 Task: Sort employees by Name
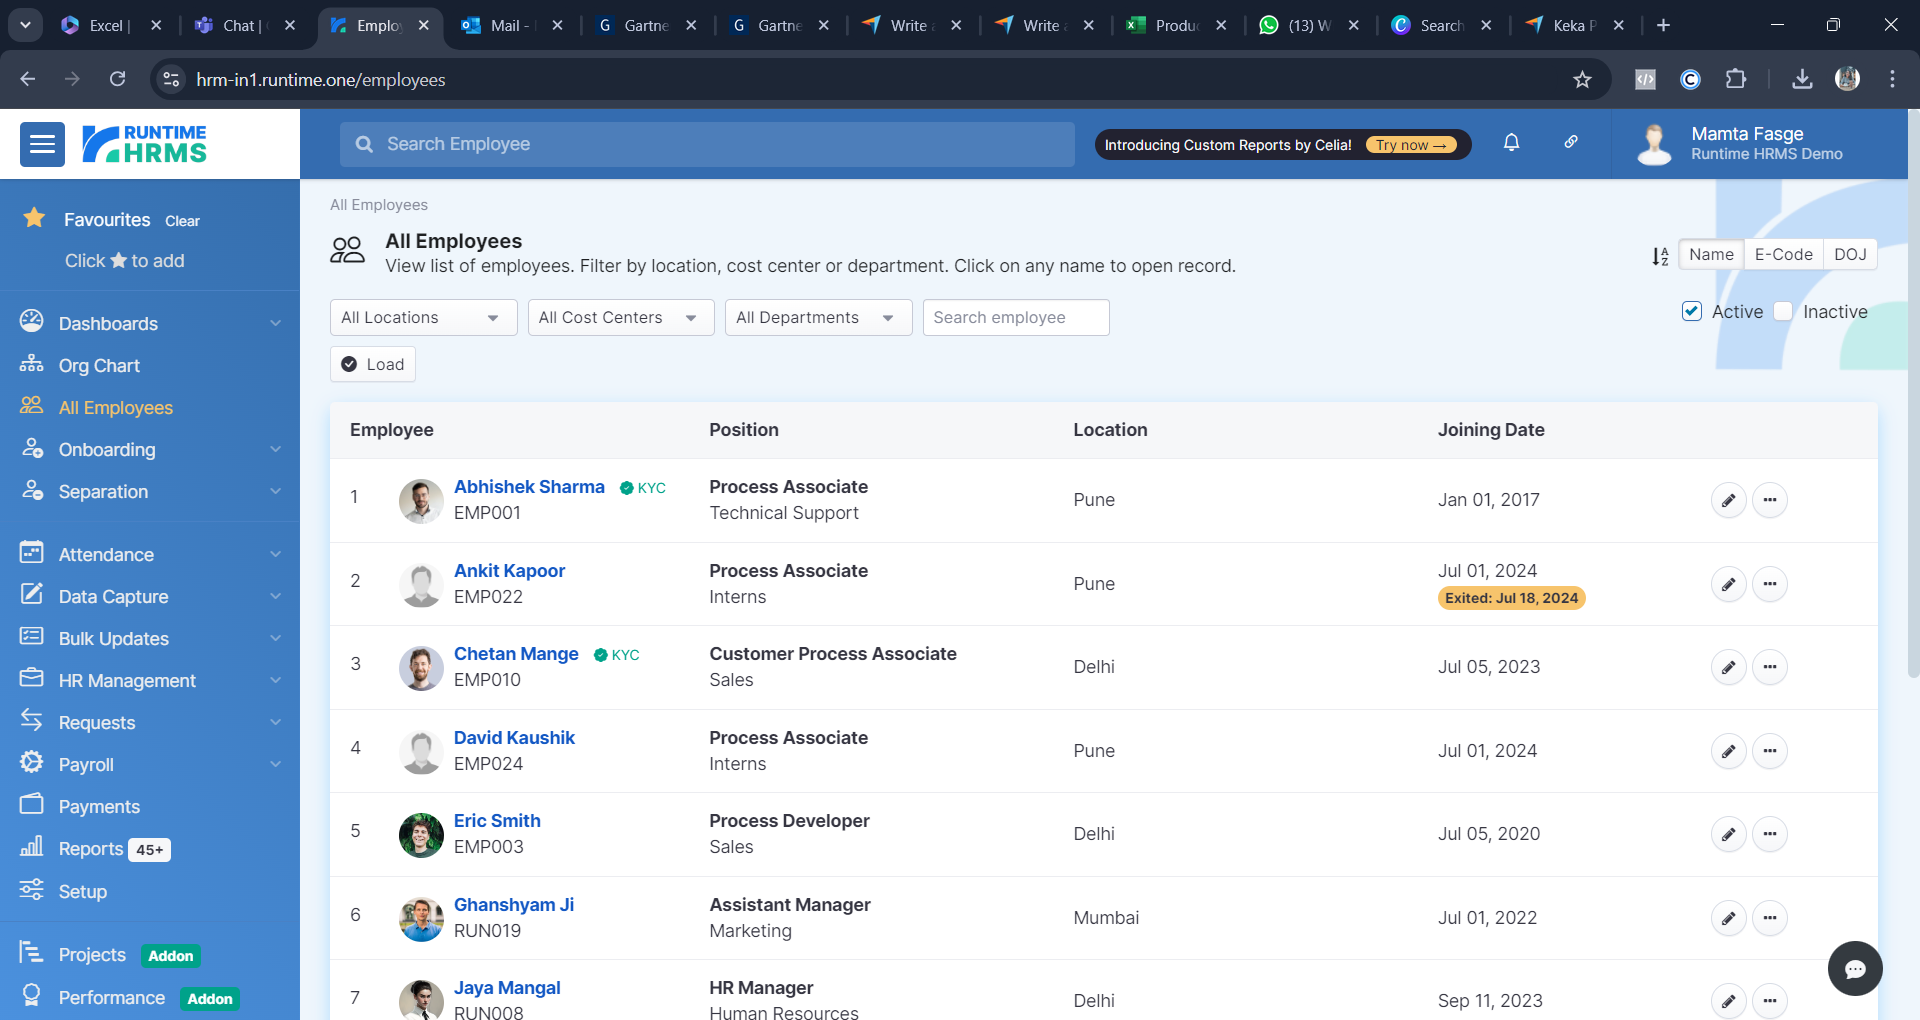[1711, 255]
